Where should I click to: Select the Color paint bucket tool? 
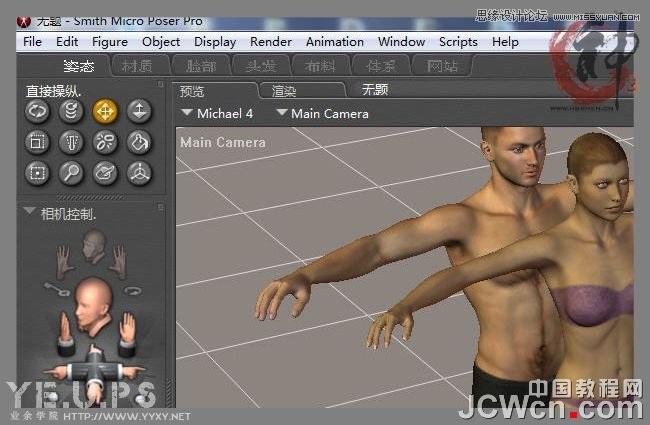tap(139, 143)
